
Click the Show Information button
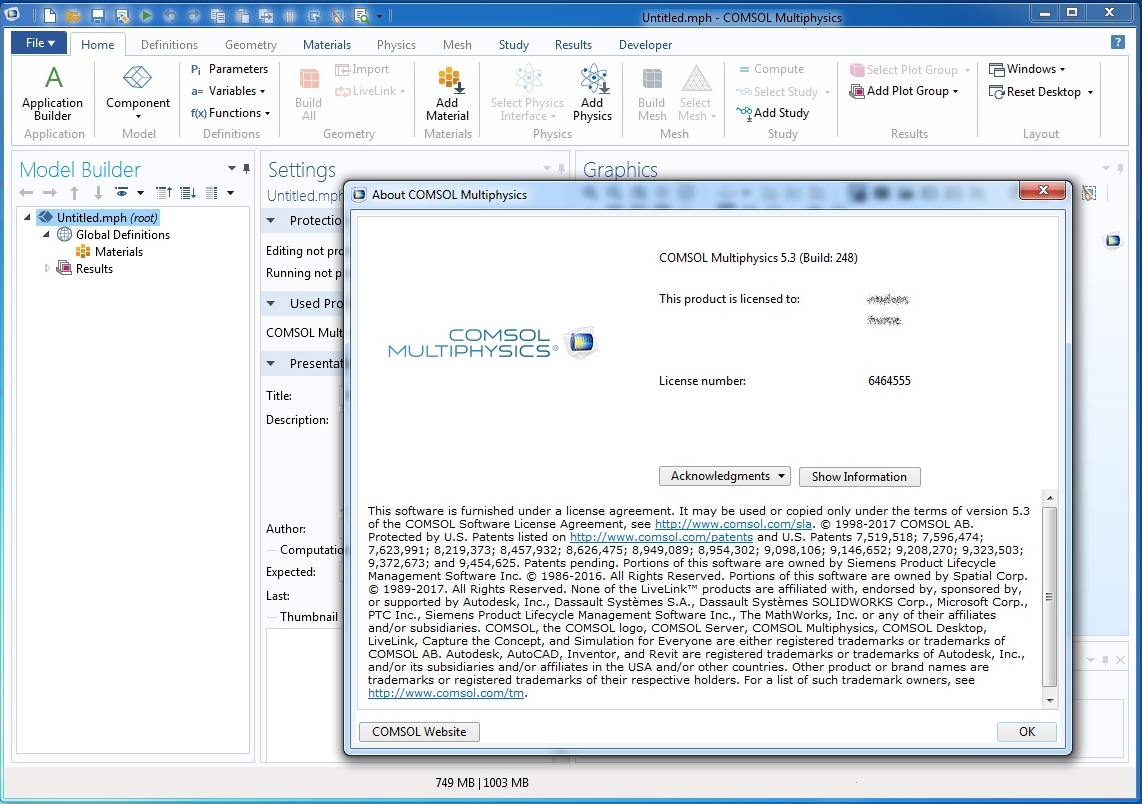[859, 476]
